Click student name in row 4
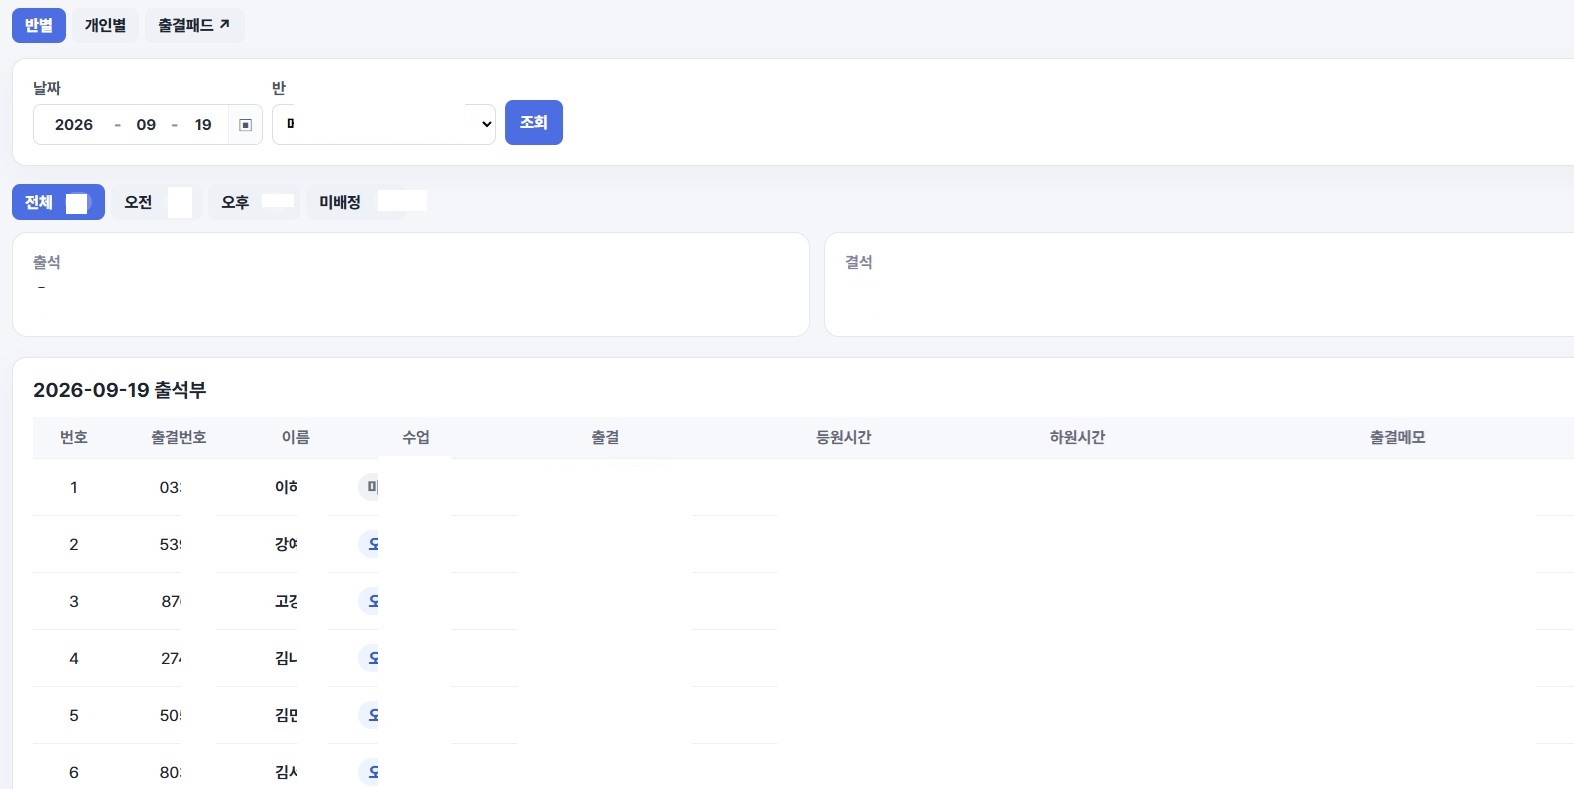This screenshot has height=789, width=1574. (x=286, y=658)
